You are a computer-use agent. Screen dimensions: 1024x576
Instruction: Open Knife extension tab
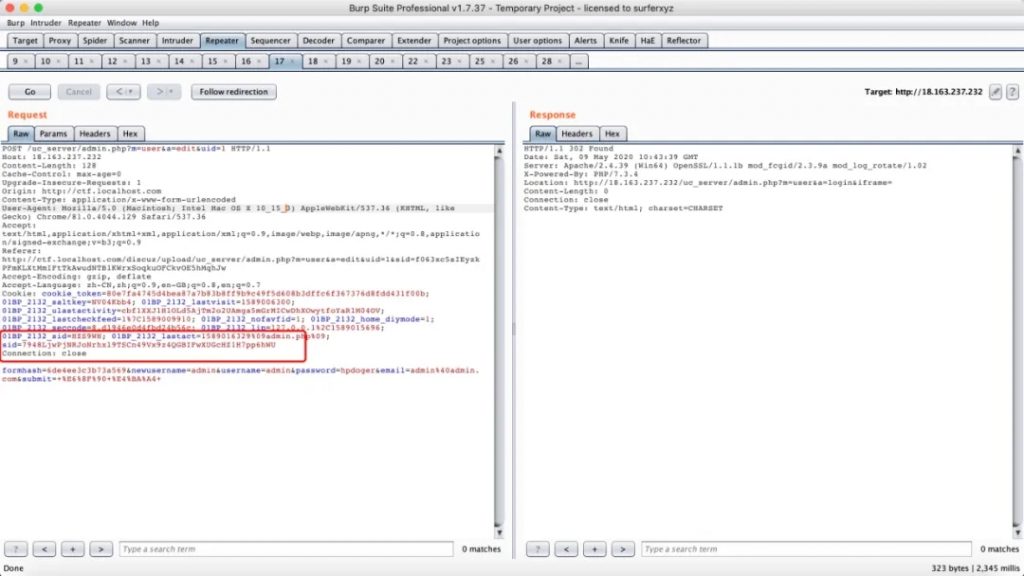pyautogui.click(x=618, y=40)
